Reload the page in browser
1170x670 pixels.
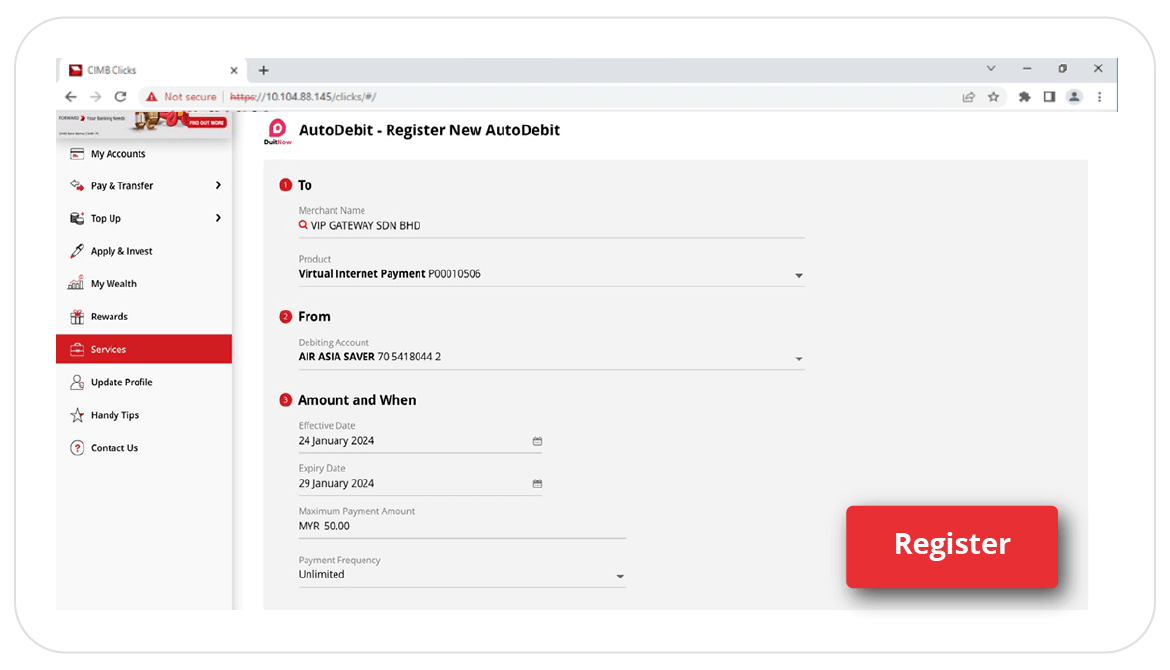[120, 97]
